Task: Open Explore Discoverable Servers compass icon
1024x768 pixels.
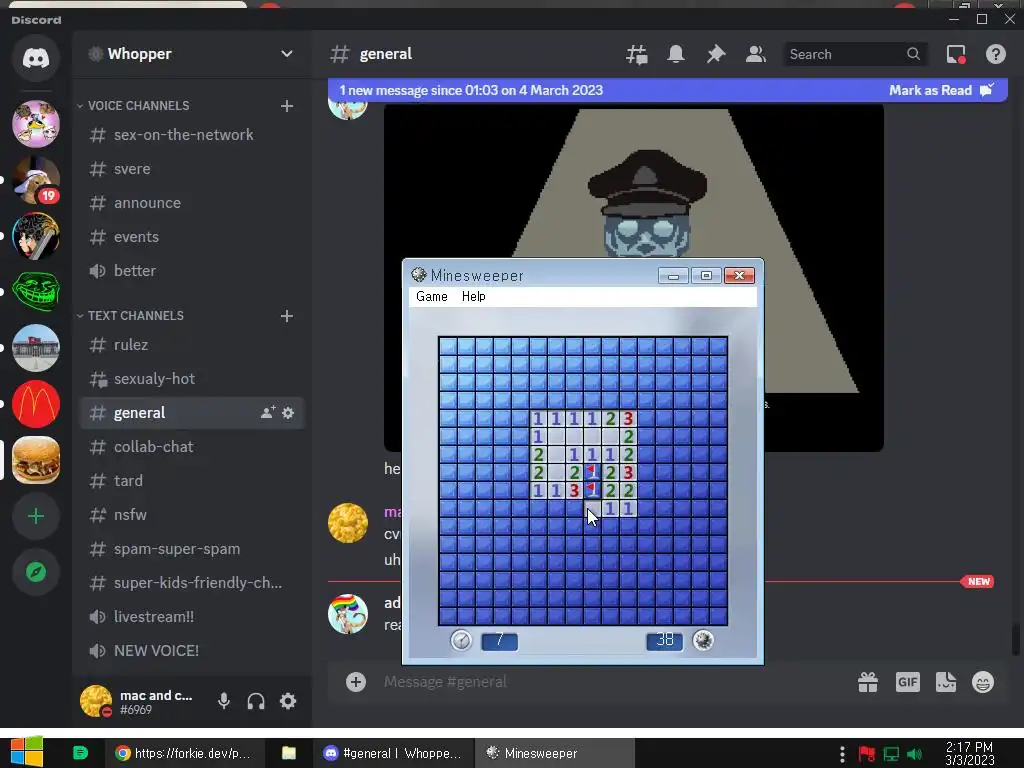Action: (x=36, y=572)
